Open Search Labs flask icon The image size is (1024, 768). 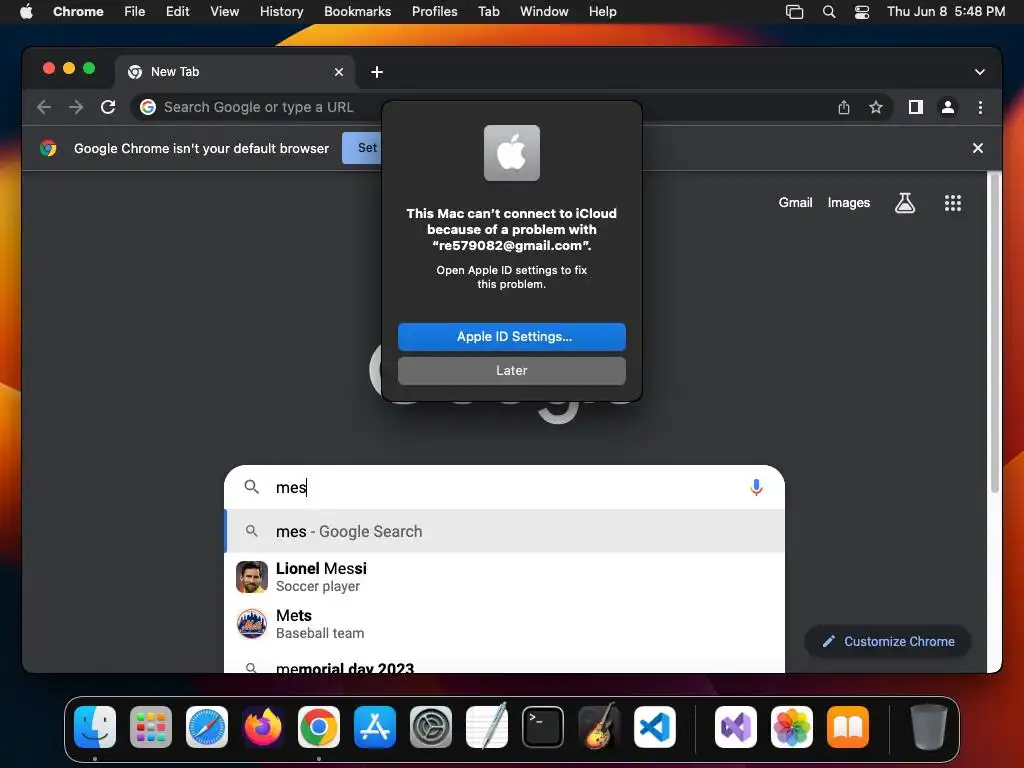tap(904, 203)
